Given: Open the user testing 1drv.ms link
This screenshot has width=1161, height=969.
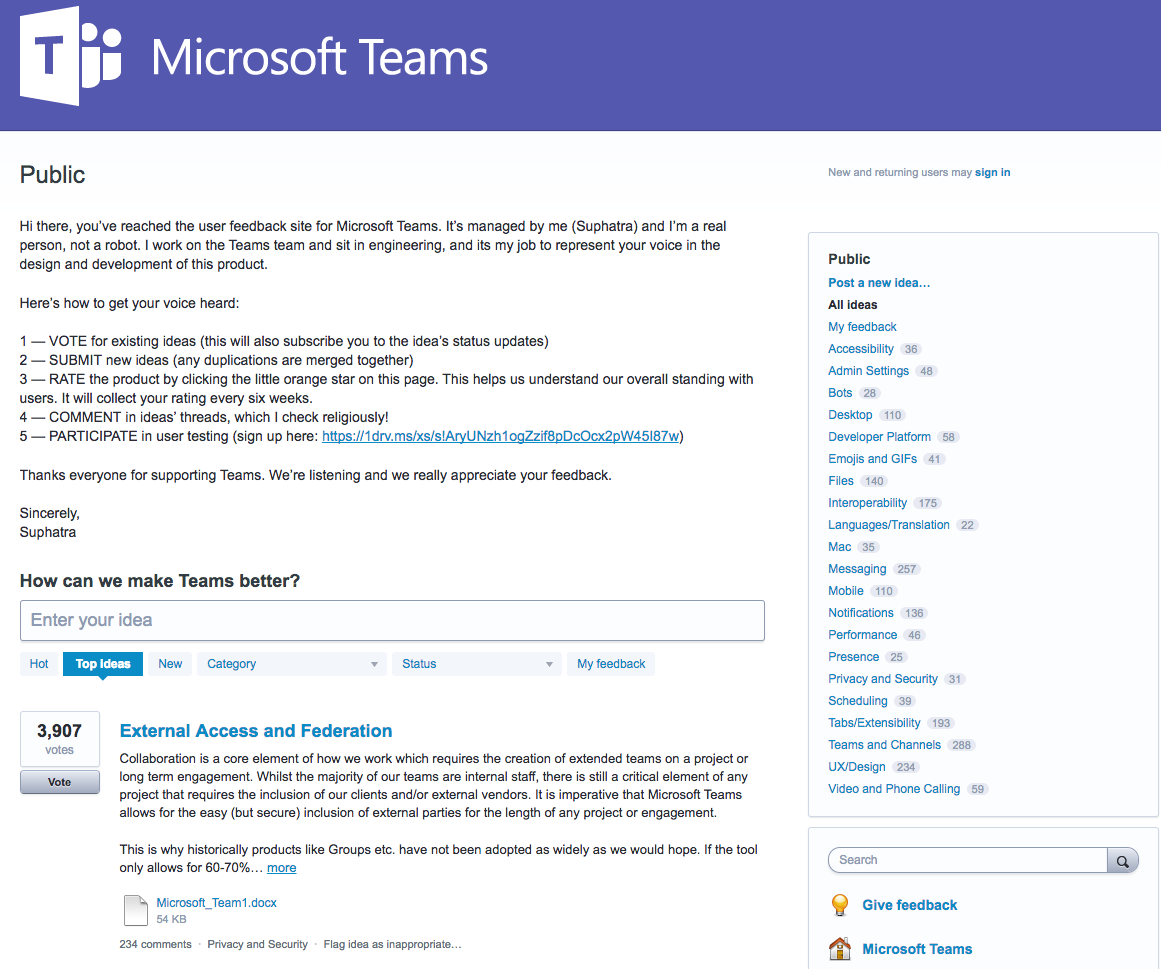Looking at the screenshot, I should coord(501,436).
